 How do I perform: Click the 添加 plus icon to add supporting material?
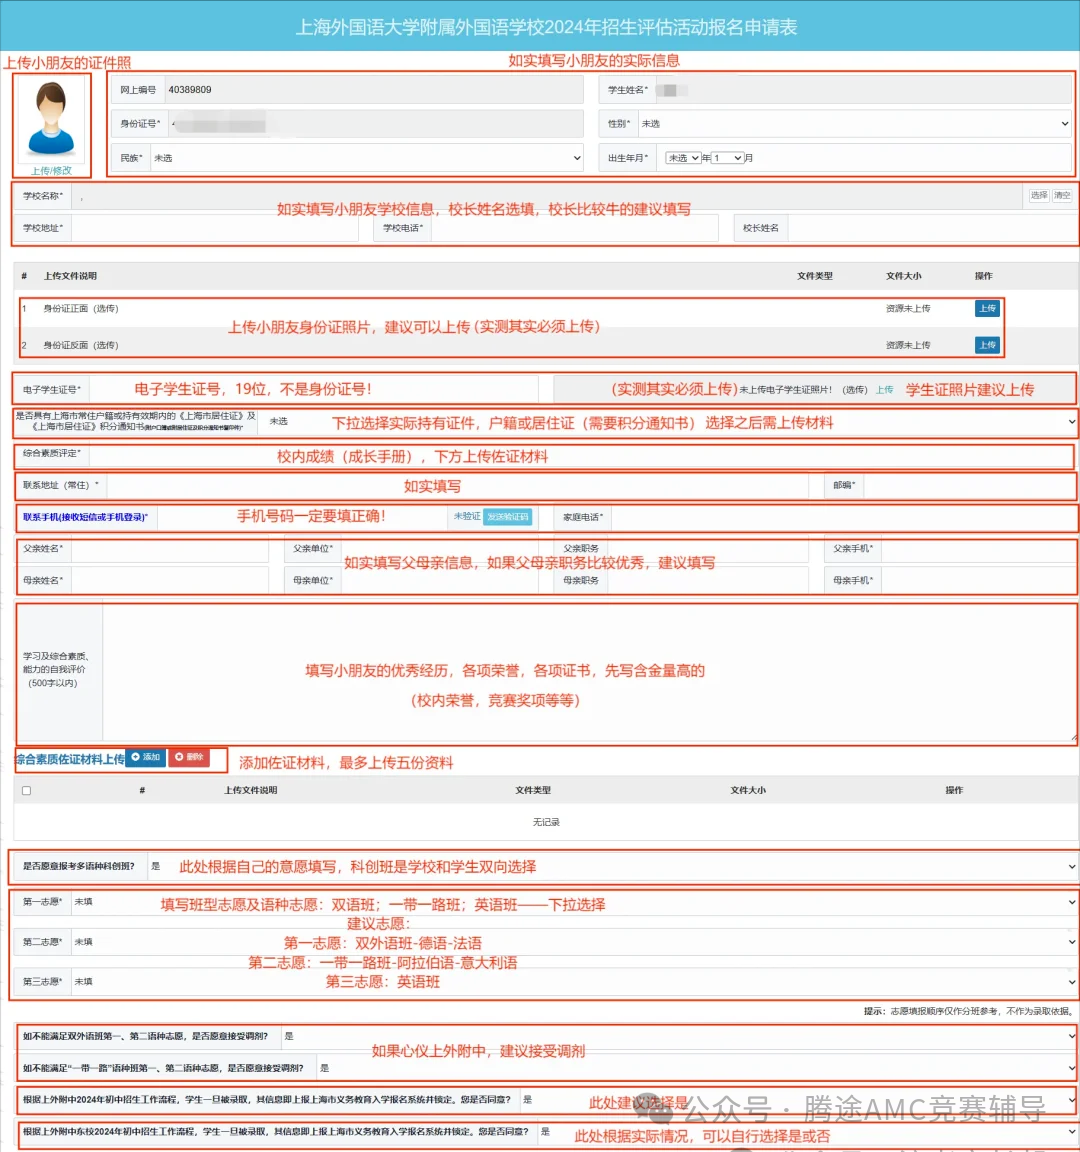pos(134,757)
